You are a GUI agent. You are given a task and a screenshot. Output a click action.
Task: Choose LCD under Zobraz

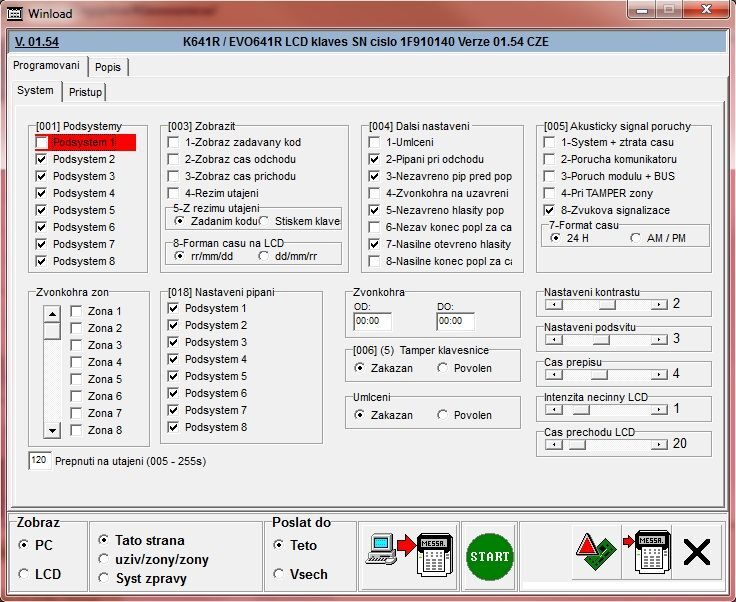(24, 574)
